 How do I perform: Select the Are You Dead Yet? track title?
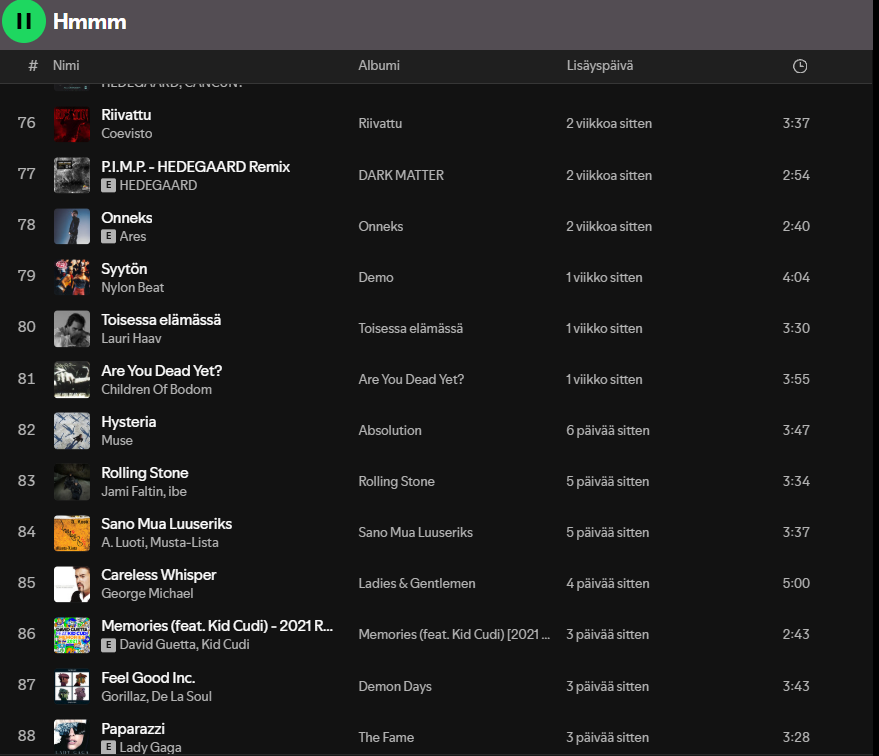click(x=161, y=371)
